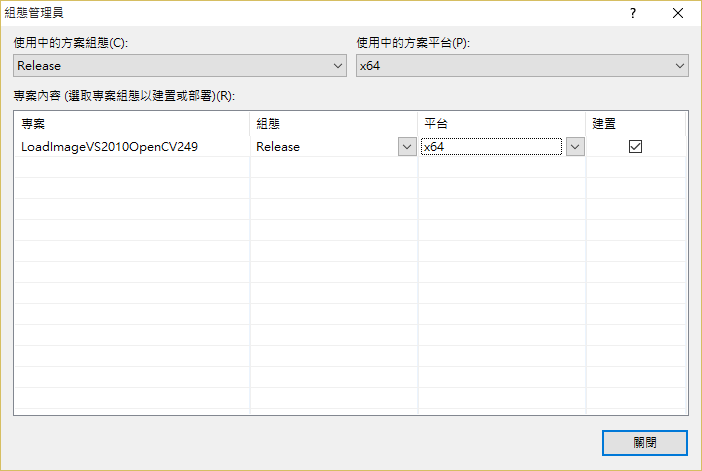Click the 平台 column header
This screenshot has width=702, height=471.
(x=501, y=124)
